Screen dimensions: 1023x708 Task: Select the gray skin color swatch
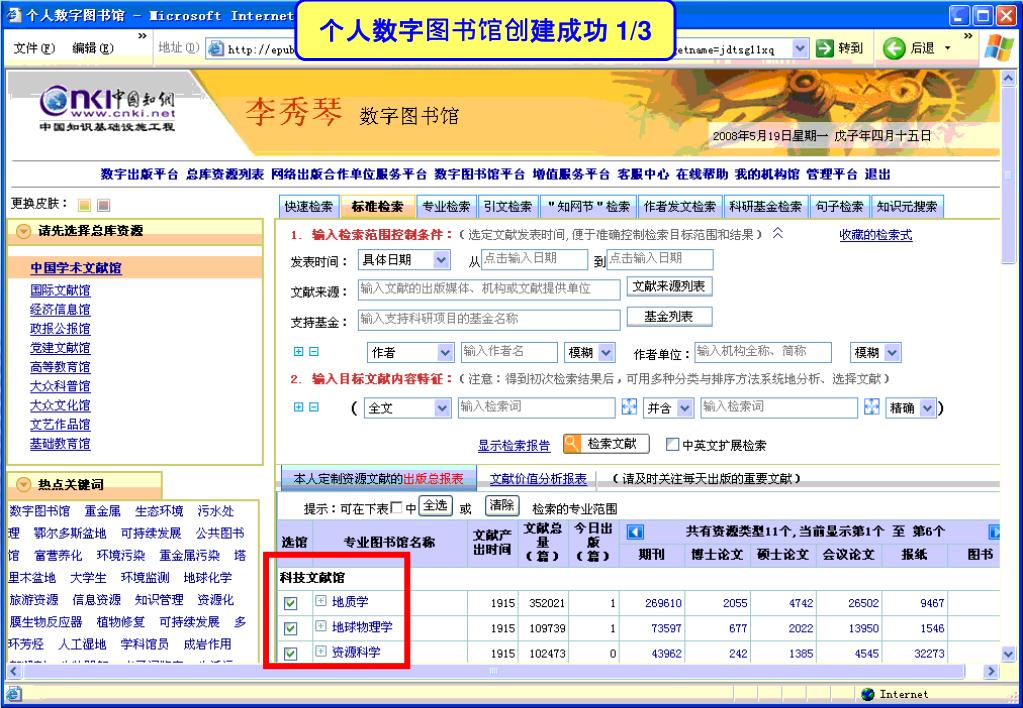coord(103,206)
